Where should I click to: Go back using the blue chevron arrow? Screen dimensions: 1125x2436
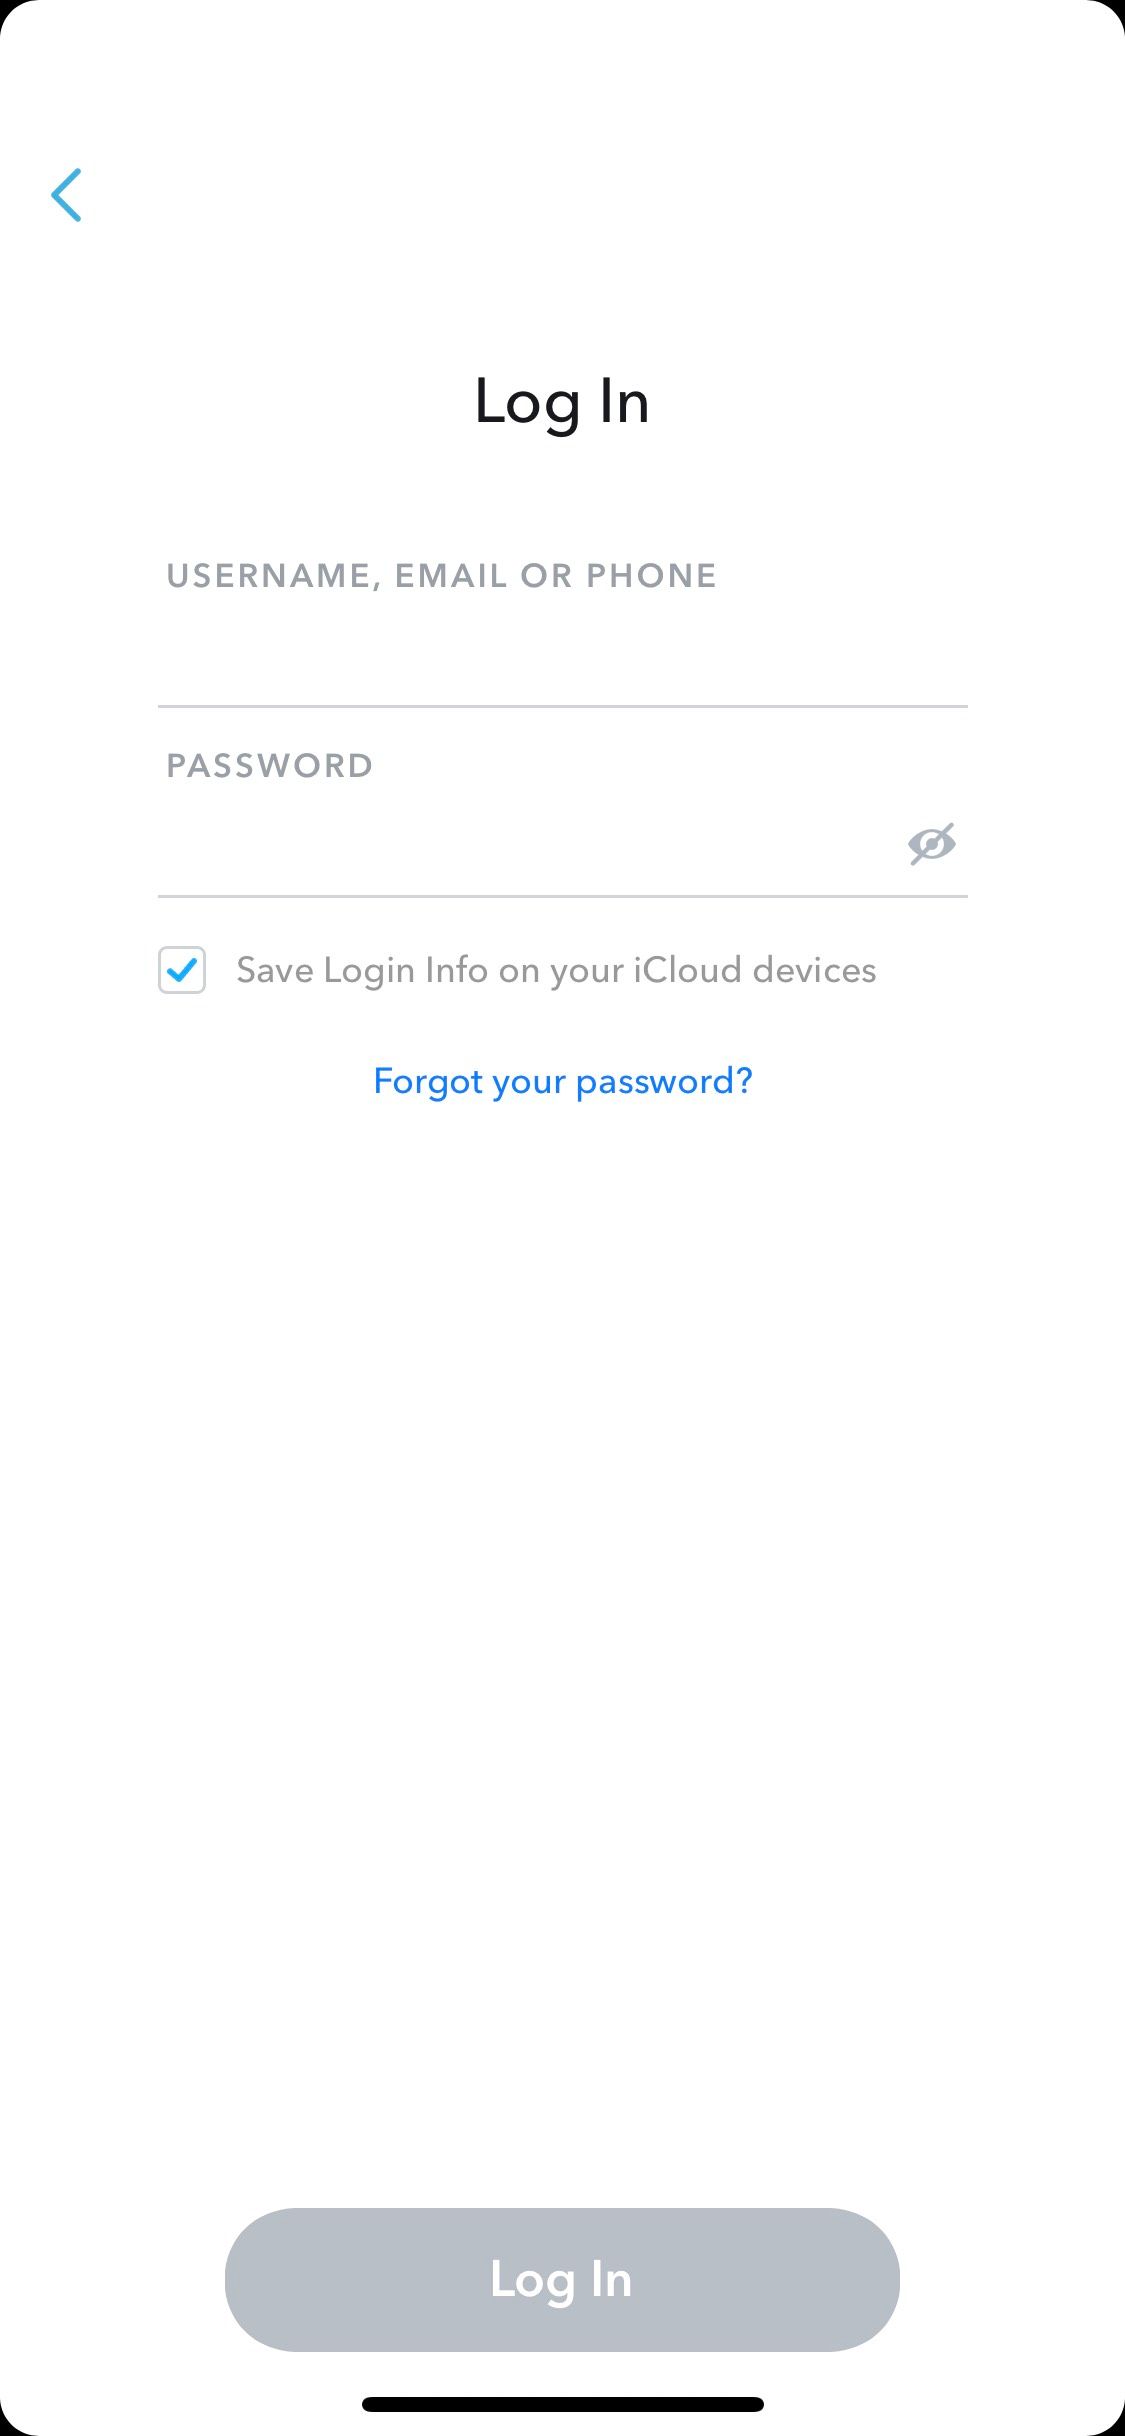(66, 194)
